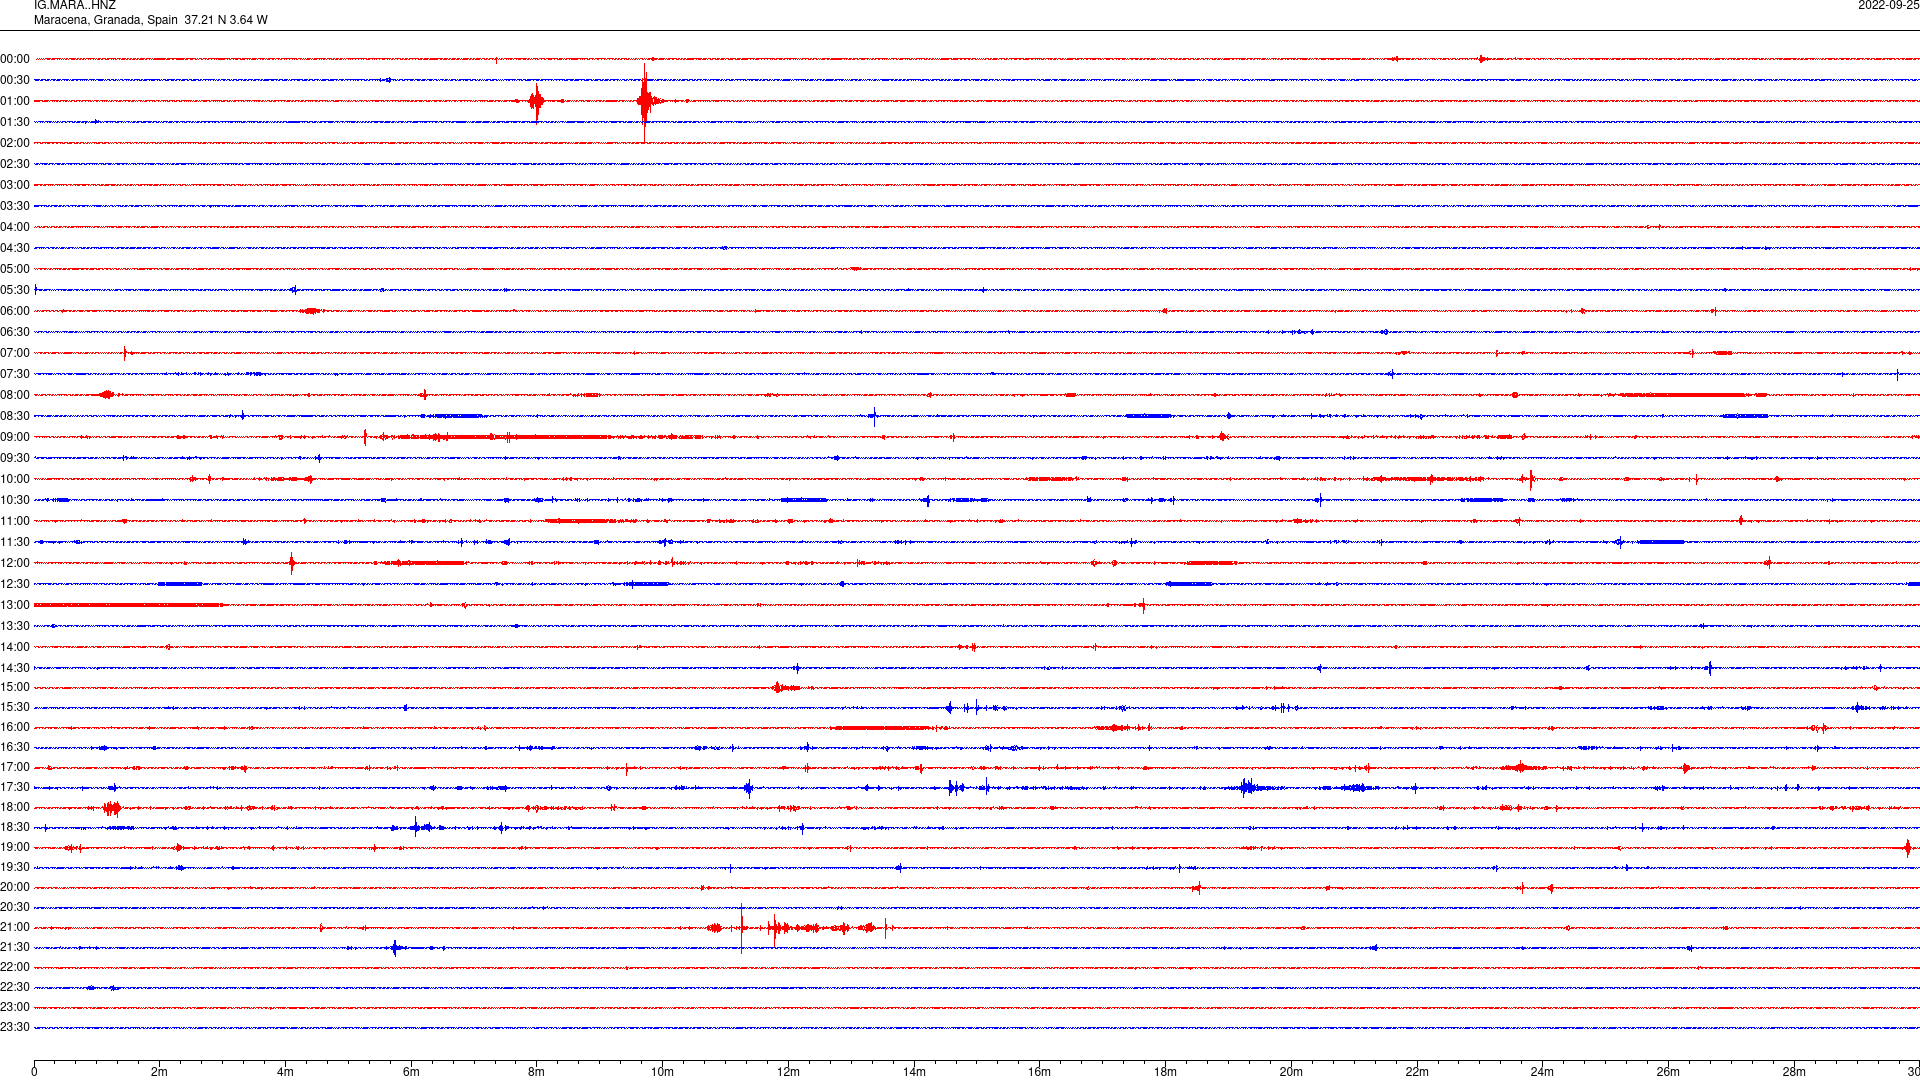Select the 01:30 row time label
This screenshot has width=1920, height=1080.
point(15,122)
